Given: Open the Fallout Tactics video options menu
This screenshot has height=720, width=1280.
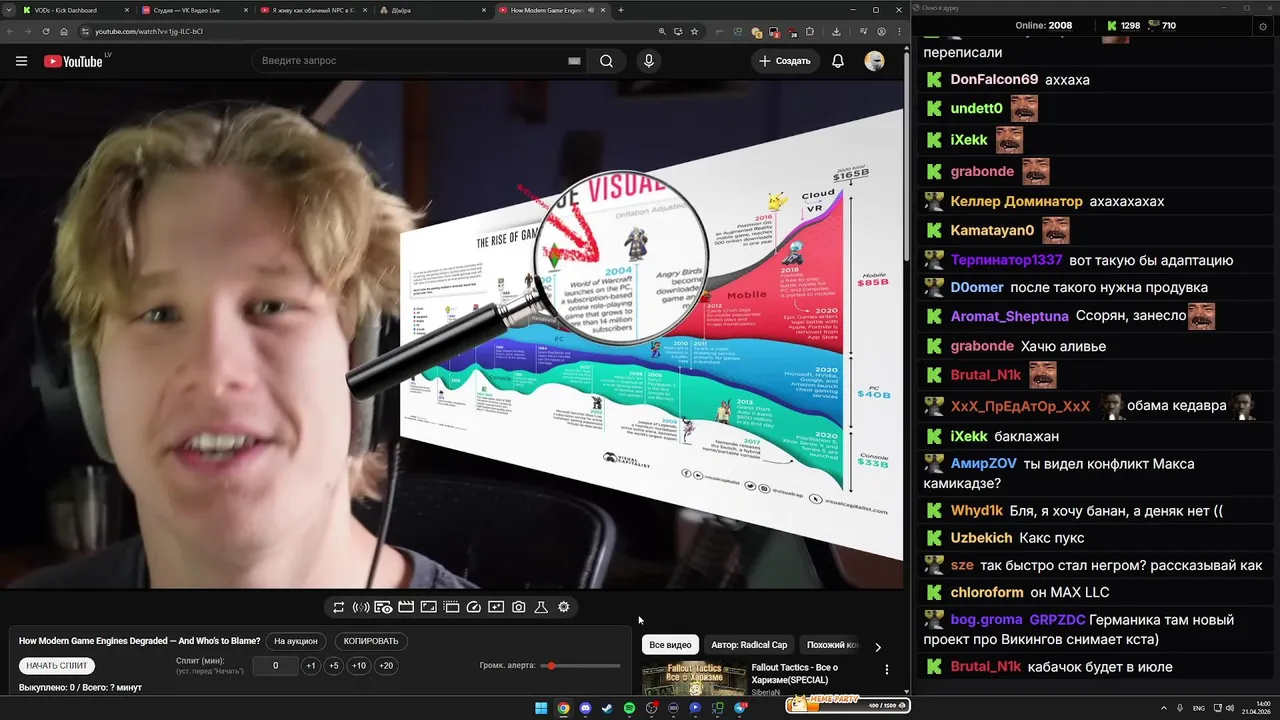Looking at the screenshot, I should click(886, 670).
